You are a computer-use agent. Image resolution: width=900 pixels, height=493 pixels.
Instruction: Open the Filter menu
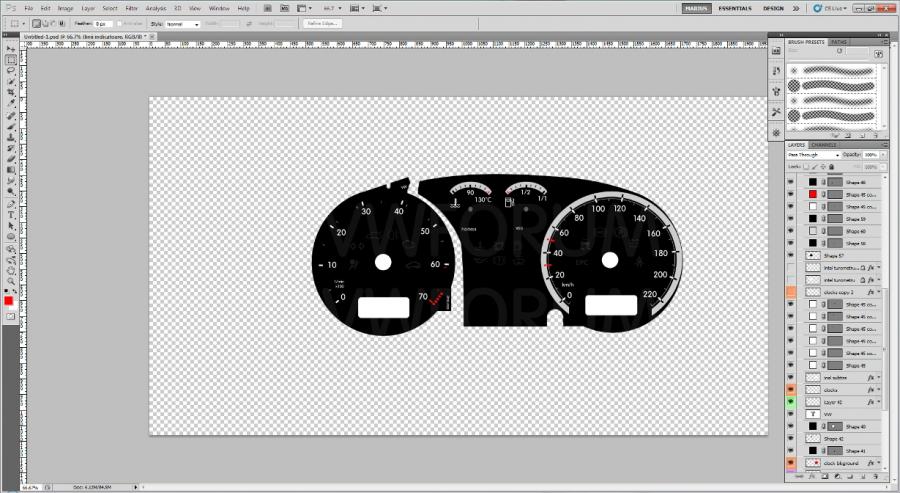(x=131, y=8)
